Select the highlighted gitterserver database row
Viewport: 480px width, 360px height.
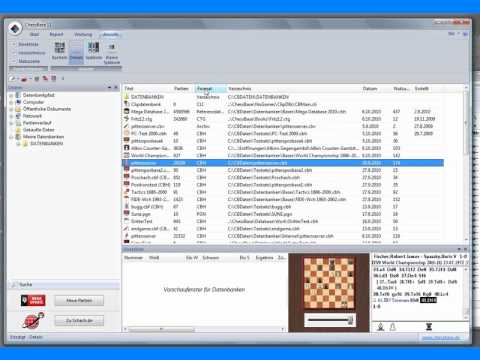point(283,163)
